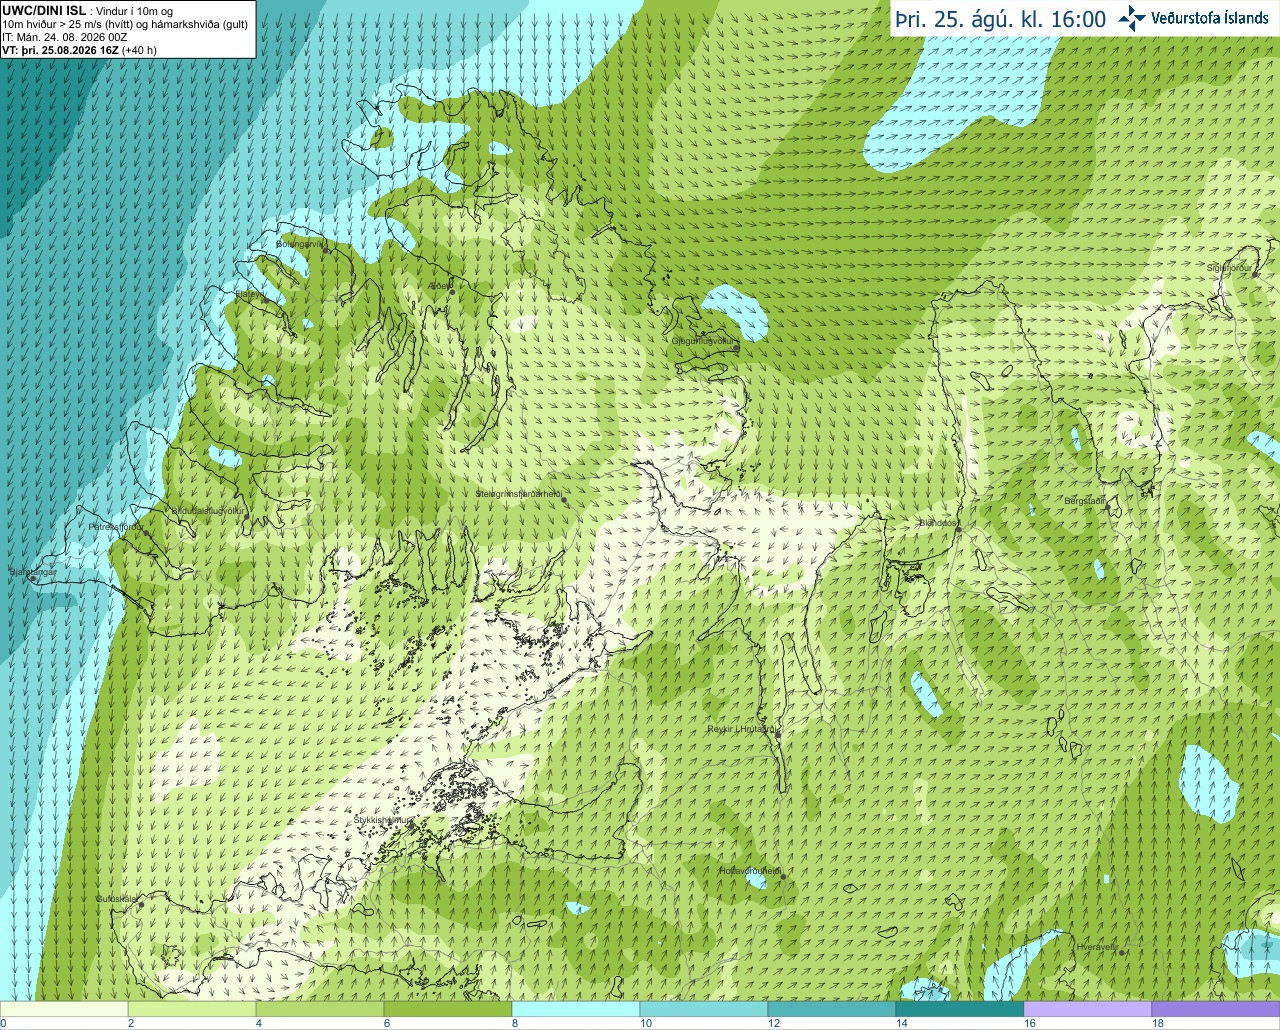Pick the 16–18 m/s lavender legend swatch

[1088, 1009]
